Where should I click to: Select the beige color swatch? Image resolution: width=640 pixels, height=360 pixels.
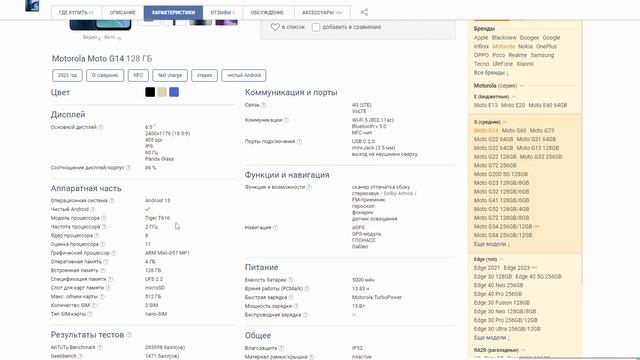click(162, 92)
